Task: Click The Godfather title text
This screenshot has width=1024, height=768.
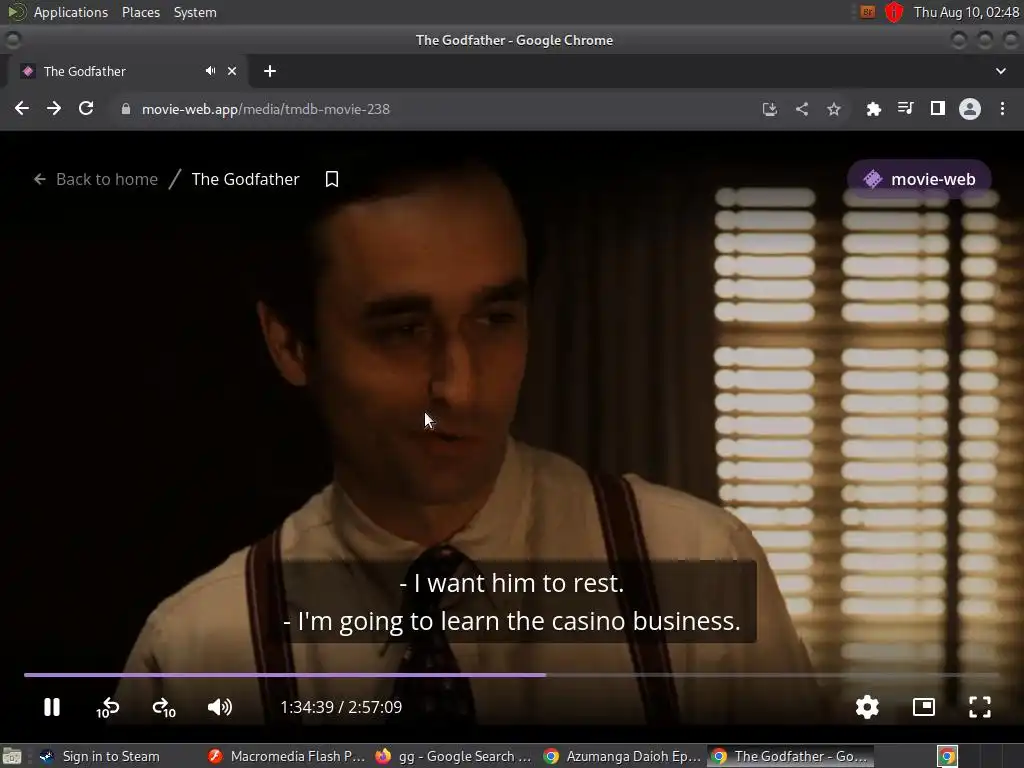Action: (x=246, y=179)
